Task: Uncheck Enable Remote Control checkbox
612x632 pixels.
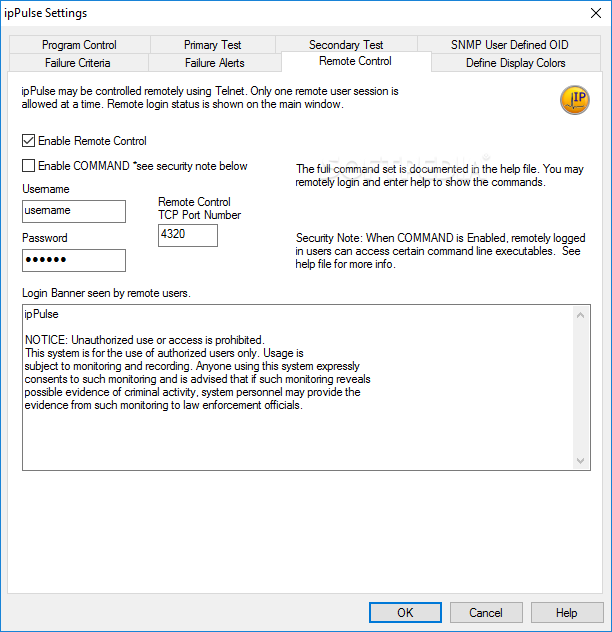Action: [28, 141]
